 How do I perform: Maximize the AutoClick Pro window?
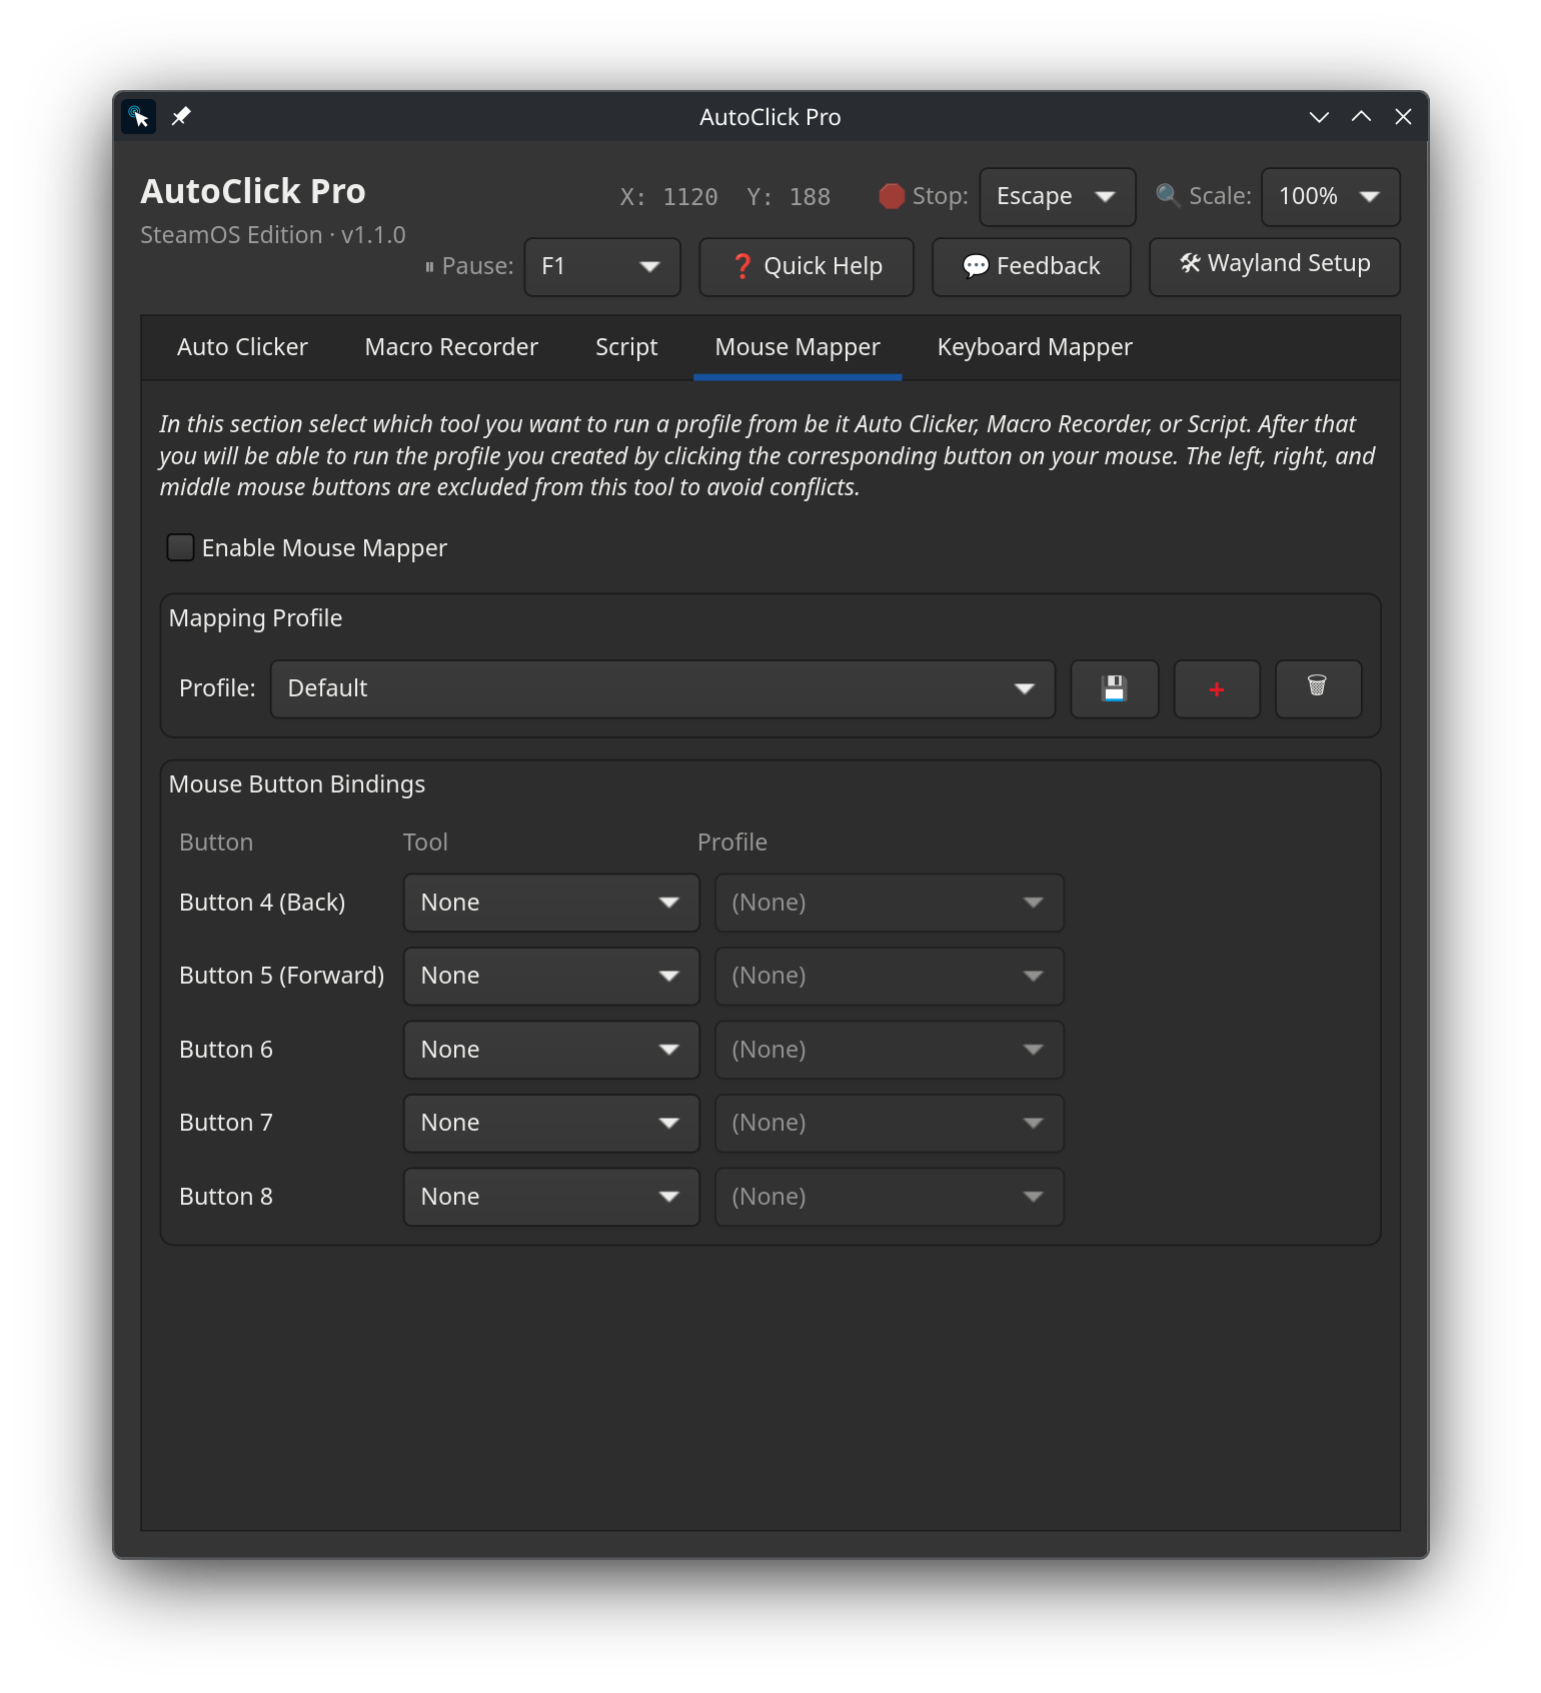[1361, 117]
